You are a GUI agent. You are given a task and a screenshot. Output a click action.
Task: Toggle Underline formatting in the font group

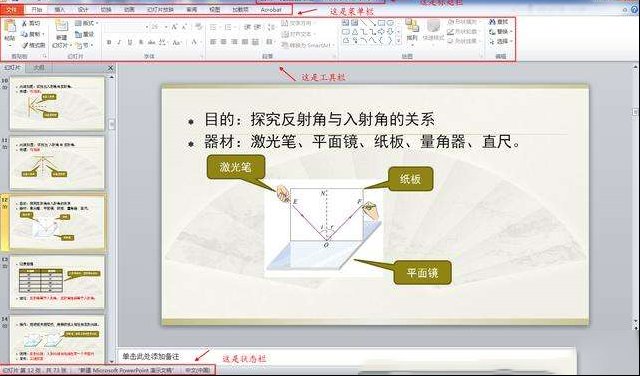click(130, 42)
